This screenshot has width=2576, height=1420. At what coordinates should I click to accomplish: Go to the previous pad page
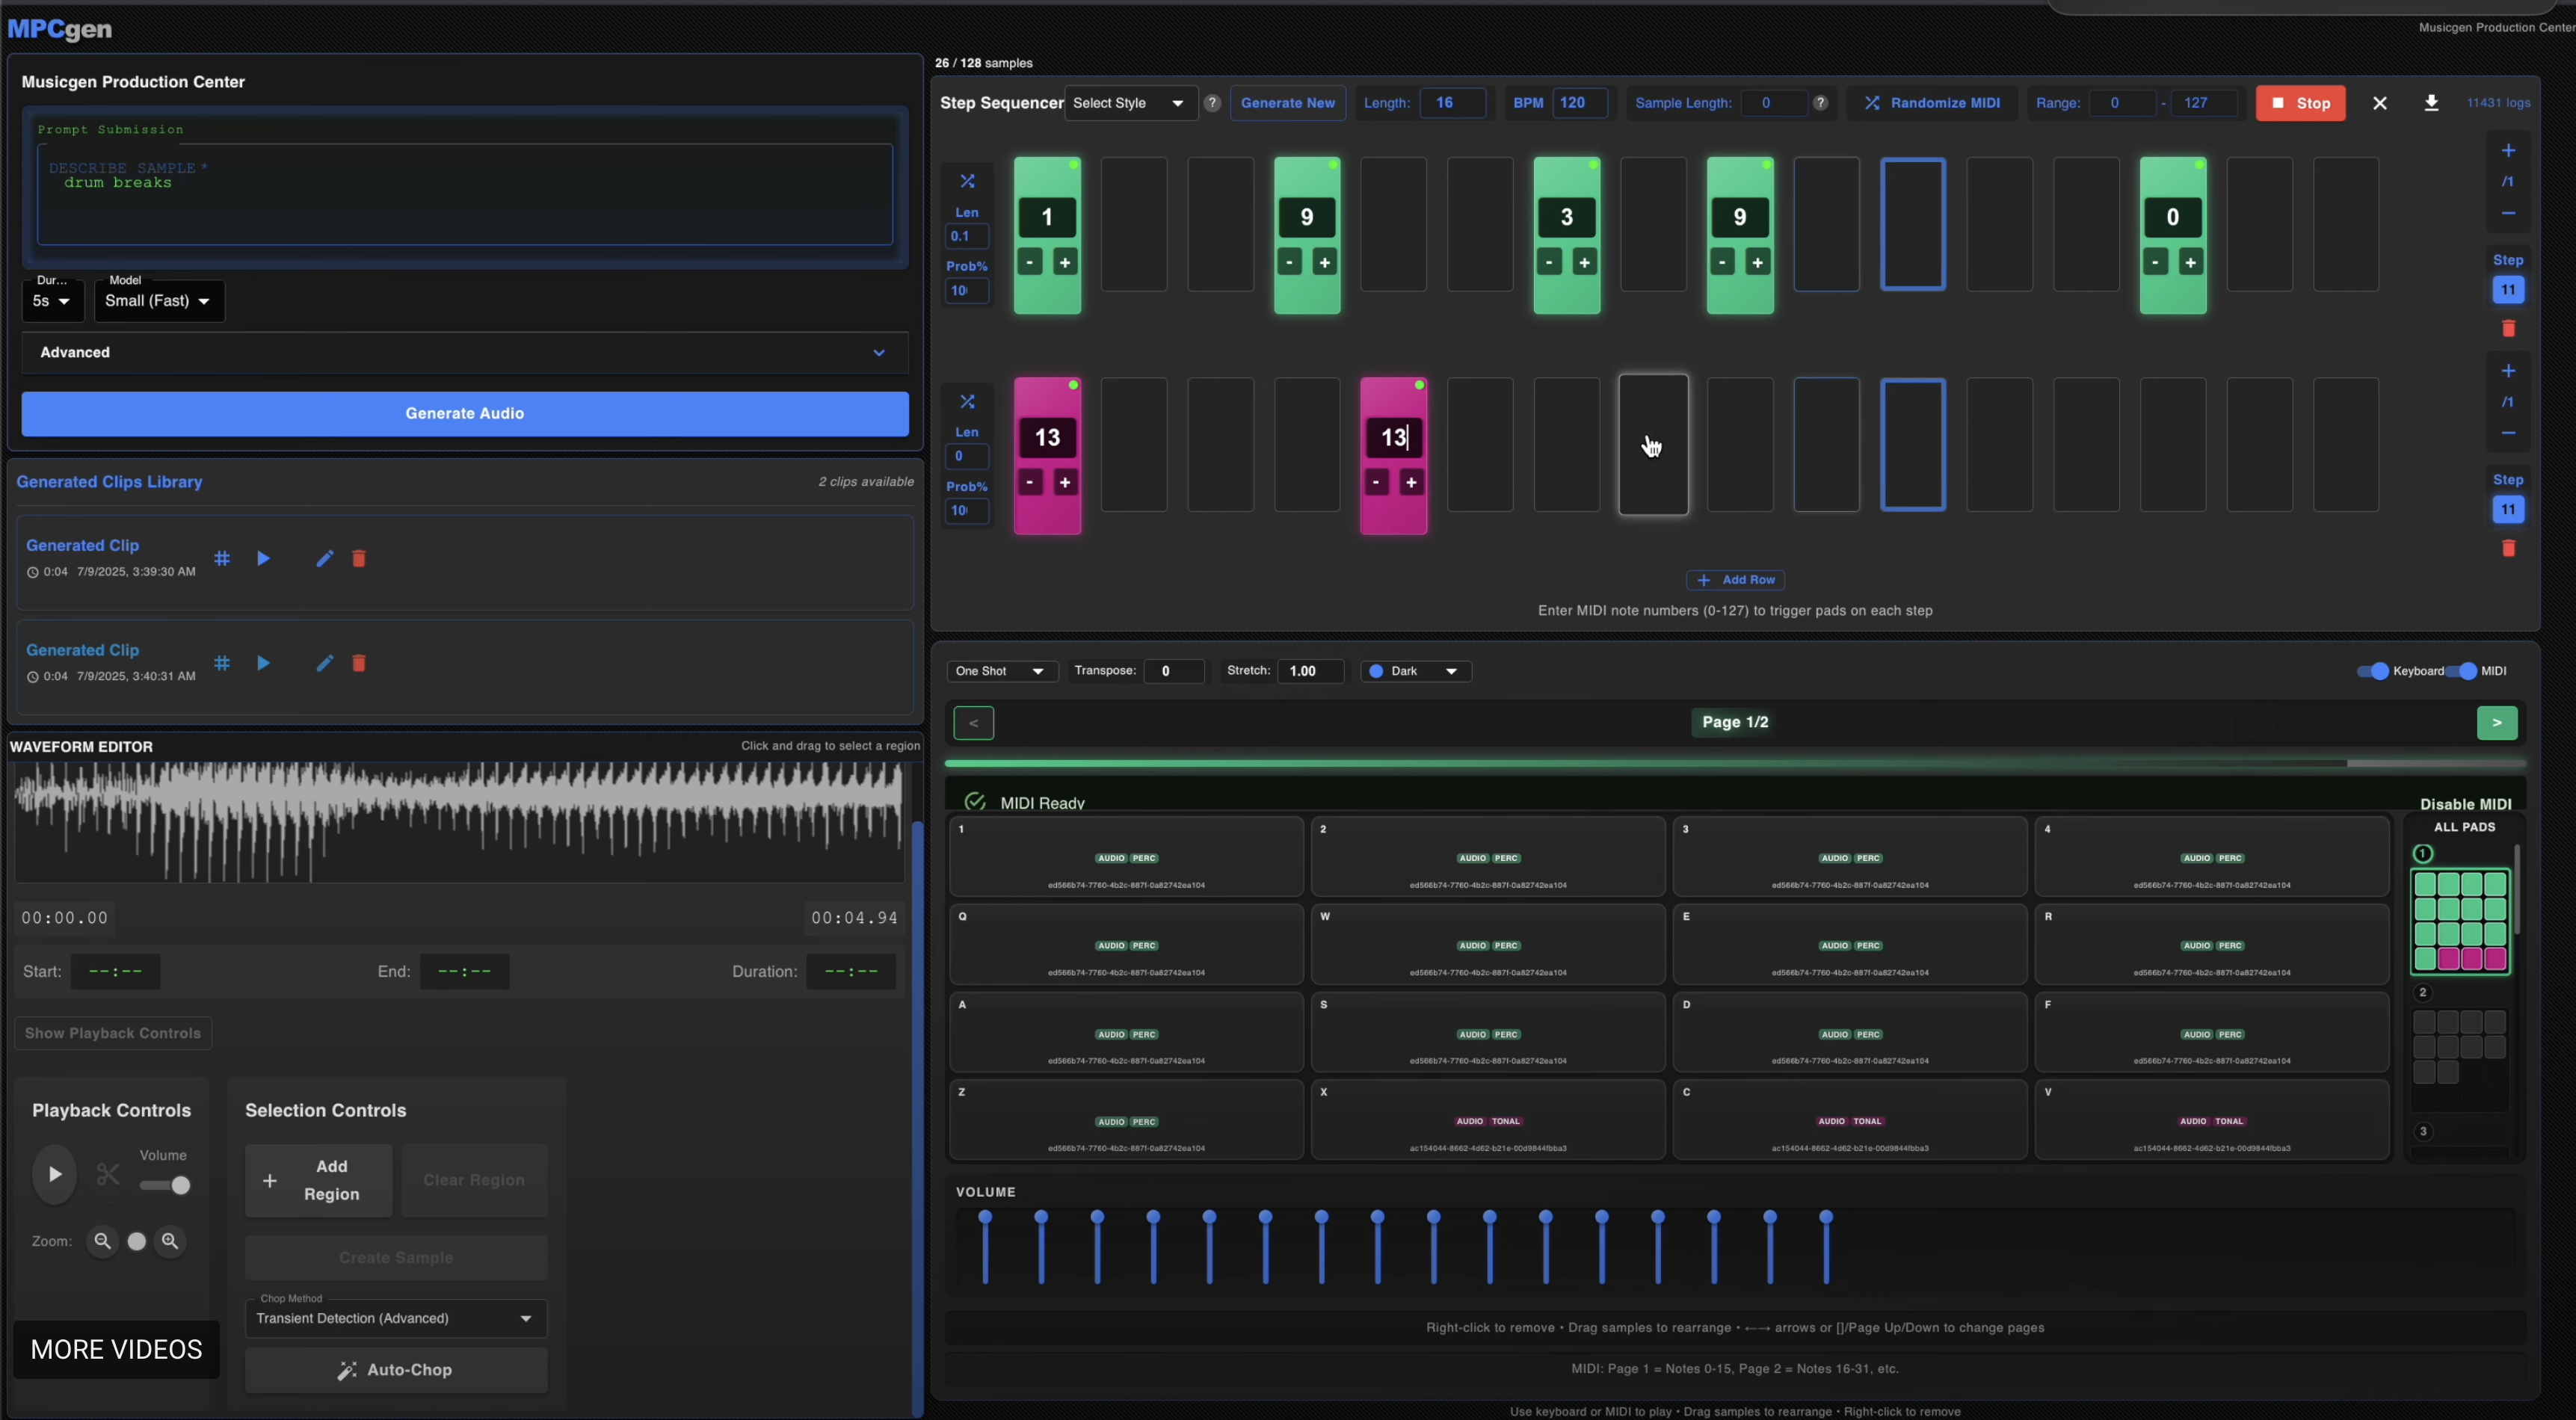973,723
